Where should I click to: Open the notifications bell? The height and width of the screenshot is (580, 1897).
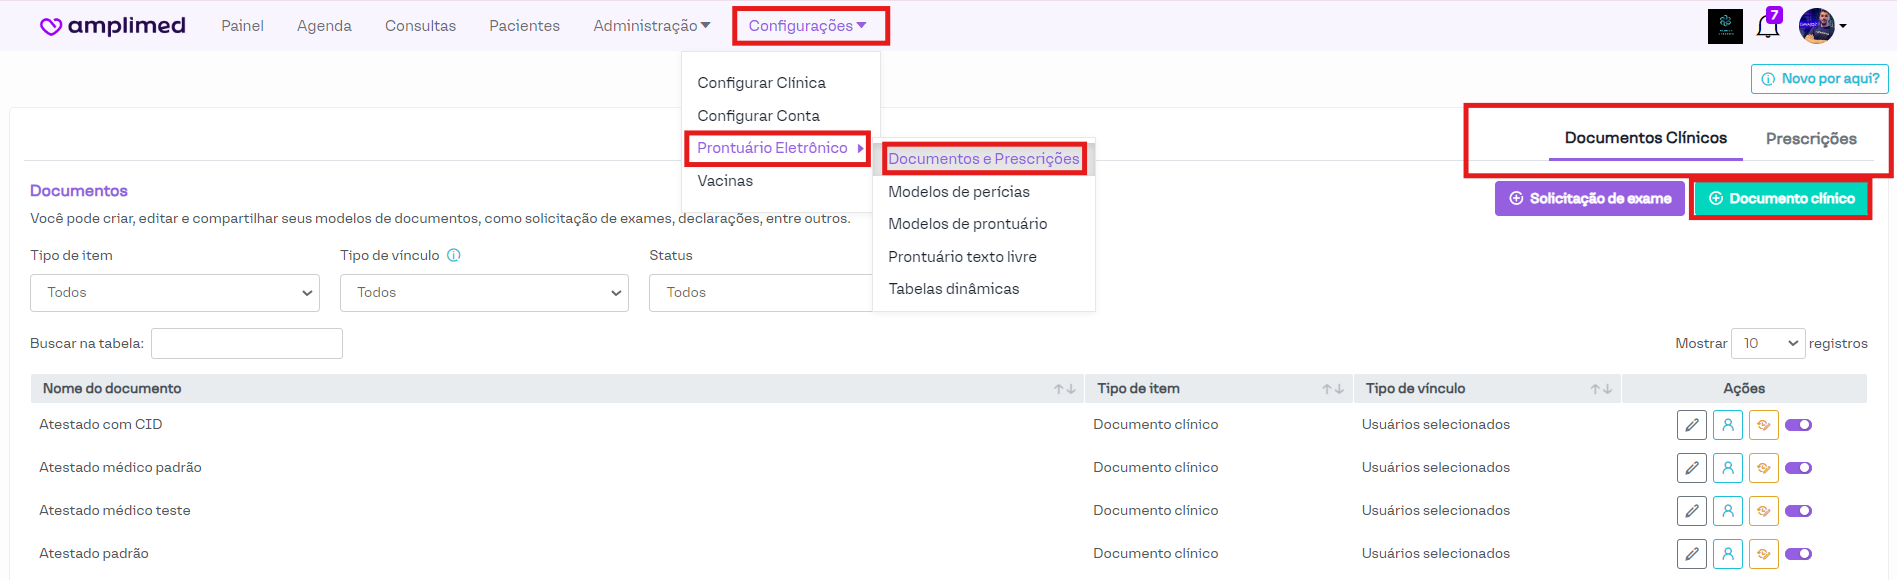(1767, 26)
